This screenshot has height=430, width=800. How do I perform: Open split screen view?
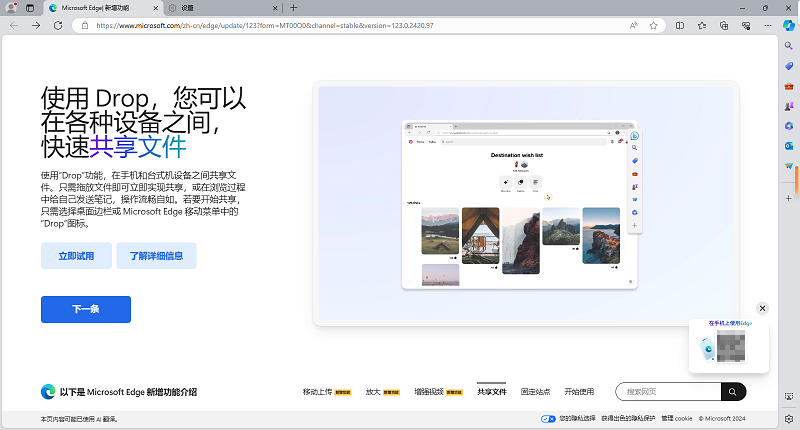pos(680,26)
